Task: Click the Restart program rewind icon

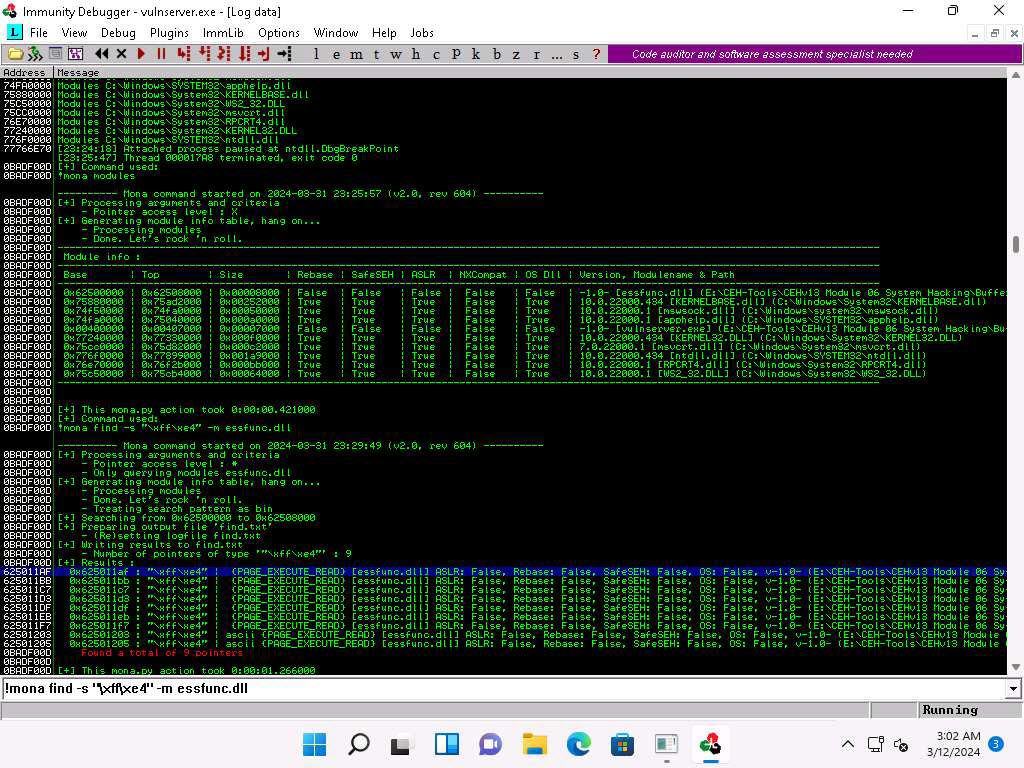Action: 102,54
